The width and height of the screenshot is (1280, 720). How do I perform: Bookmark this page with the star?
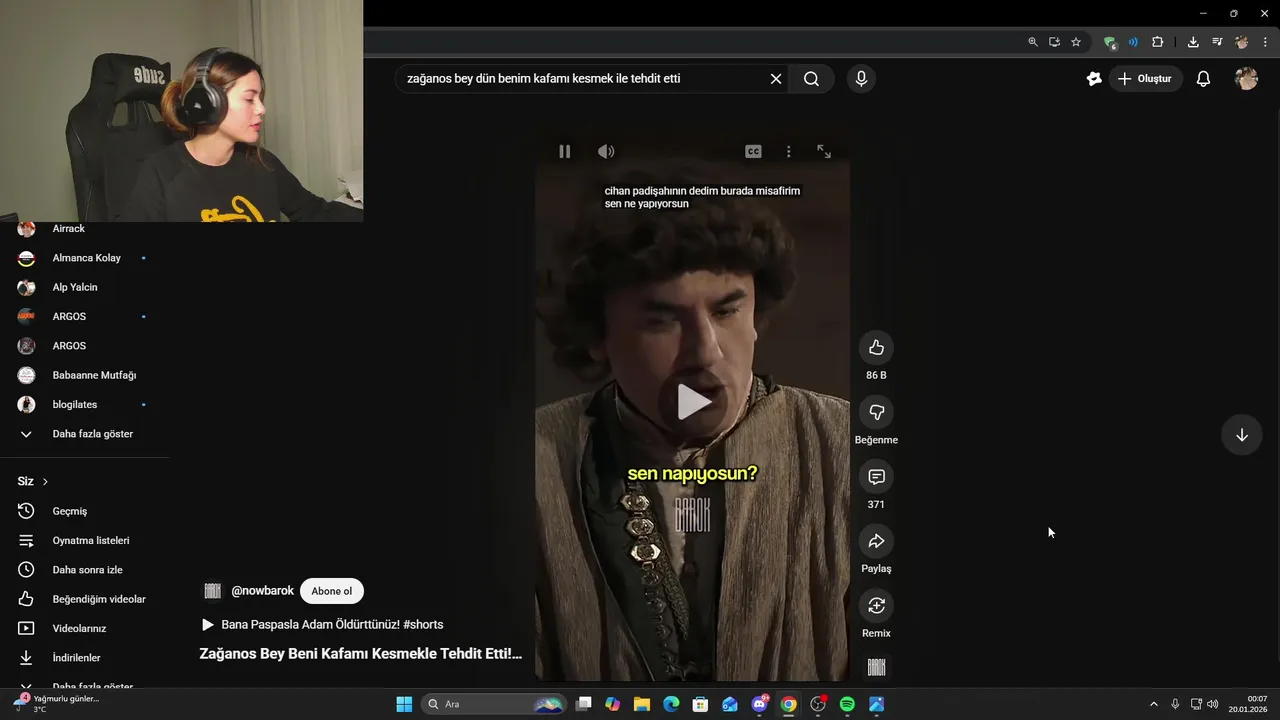click(x=1076, y=42)
